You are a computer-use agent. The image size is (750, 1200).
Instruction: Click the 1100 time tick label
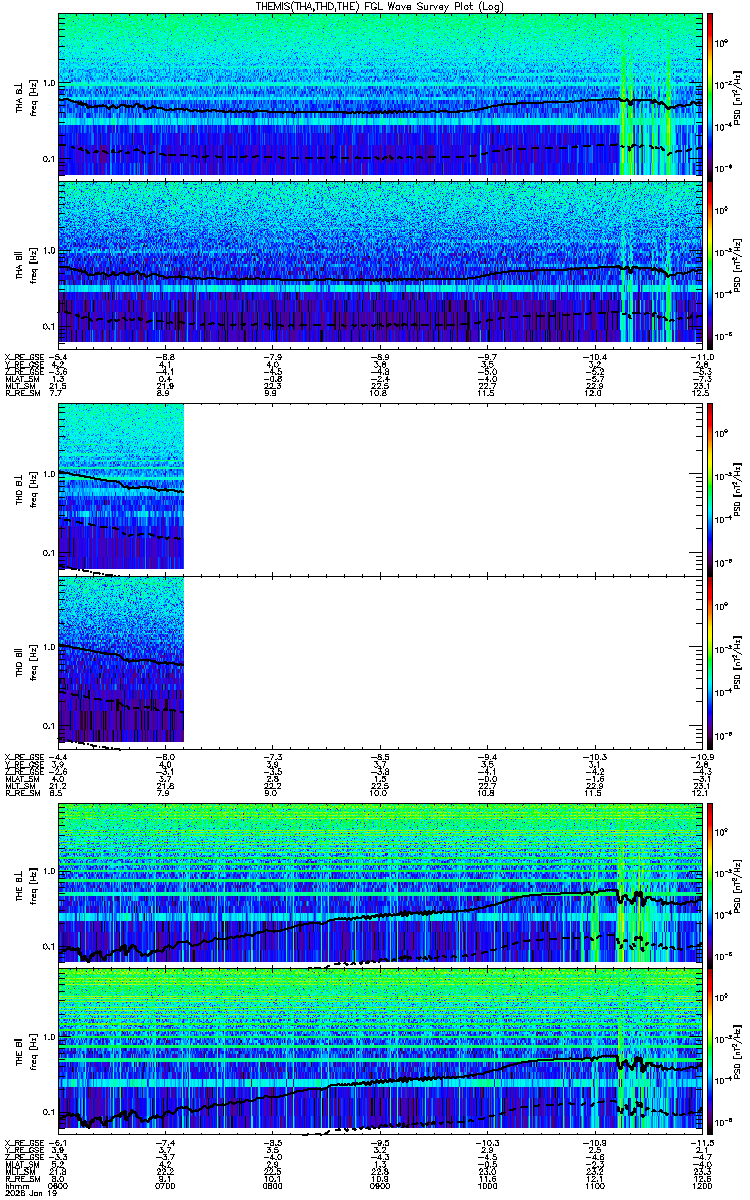pyautogui.click(x=595, y=1185)
